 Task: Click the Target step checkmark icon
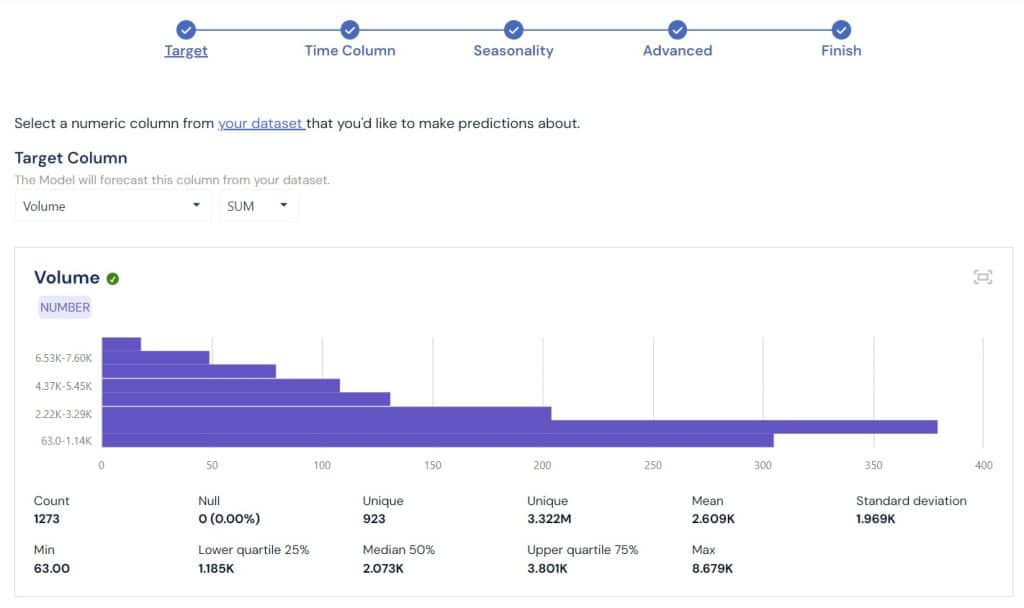coord(186,29)
